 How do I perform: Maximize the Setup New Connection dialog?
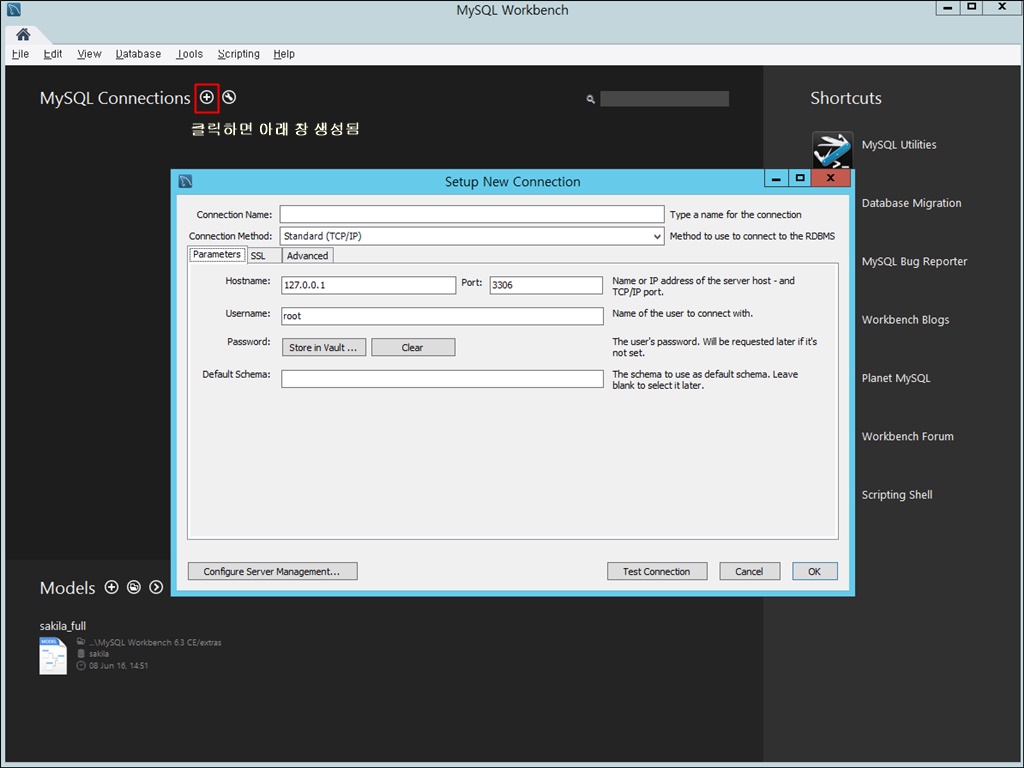tap(800, 178)
